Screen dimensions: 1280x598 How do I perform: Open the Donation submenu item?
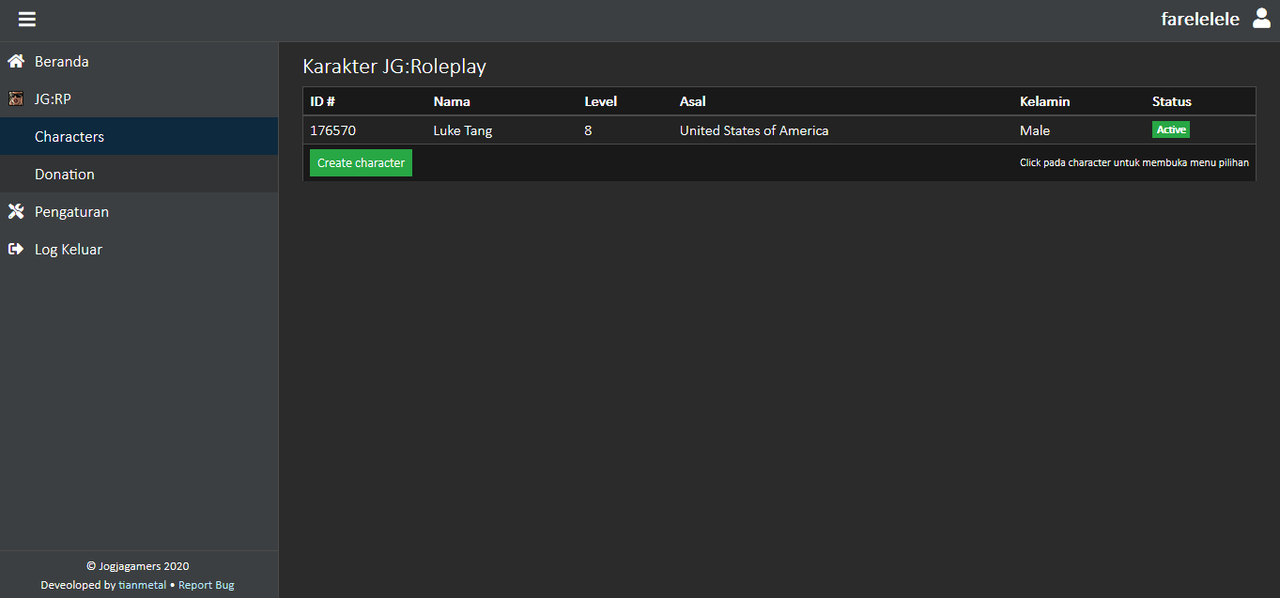pos(139,174)
